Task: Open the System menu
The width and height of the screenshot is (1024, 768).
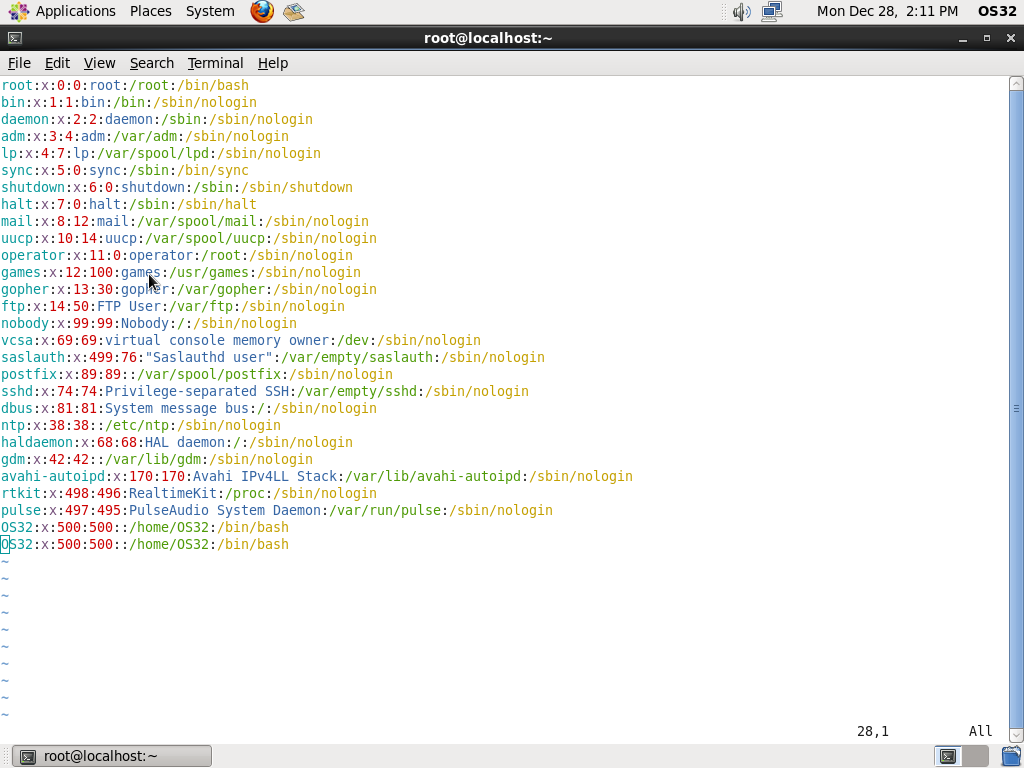Action: (x=210, y=11)
